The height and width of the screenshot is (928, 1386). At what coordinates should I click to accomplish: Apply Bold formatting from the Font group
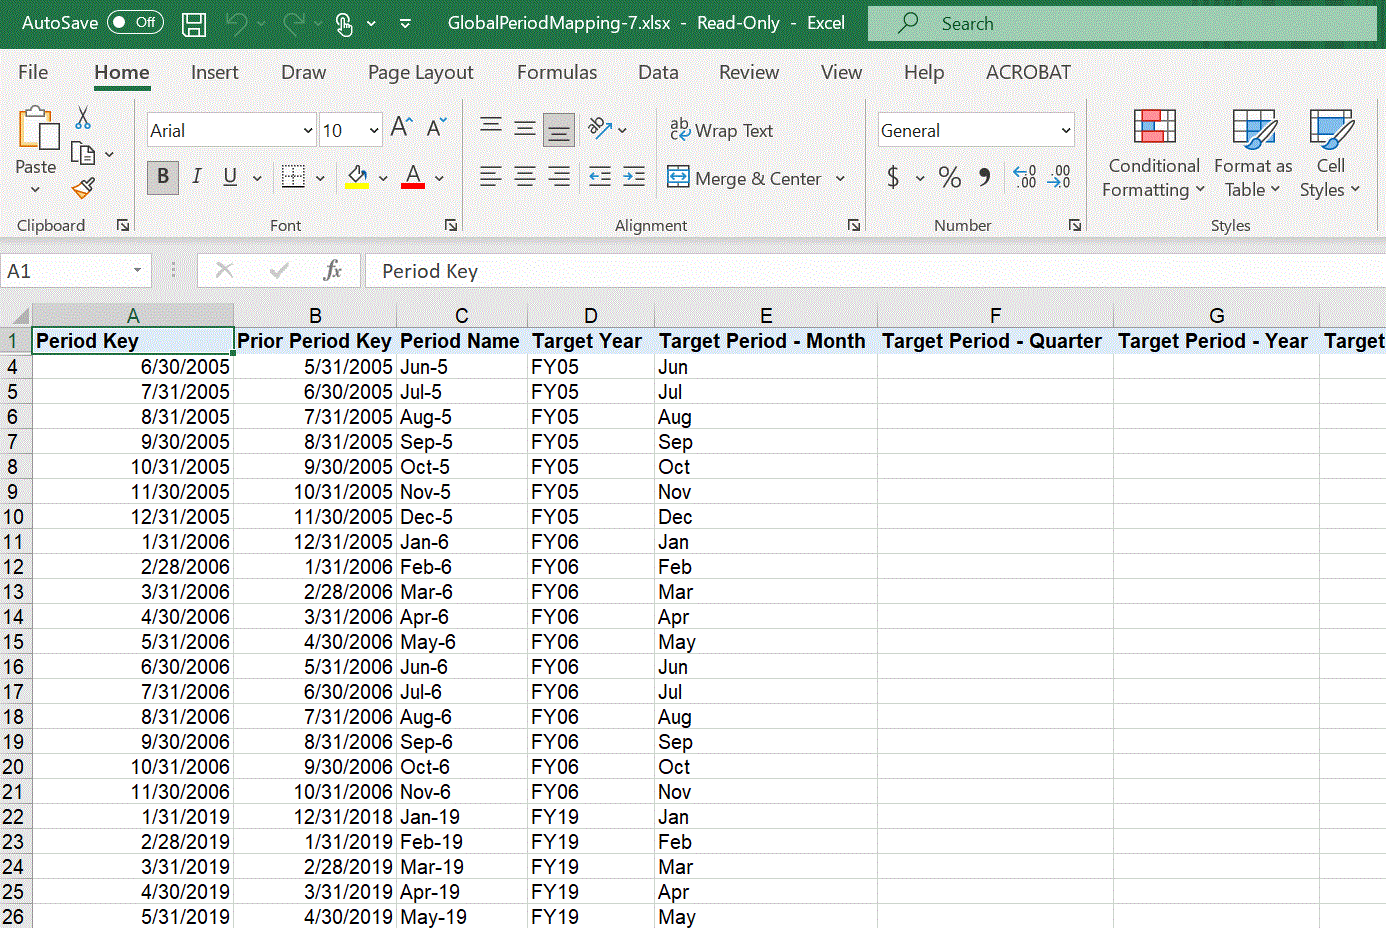[x=162, y=176]
